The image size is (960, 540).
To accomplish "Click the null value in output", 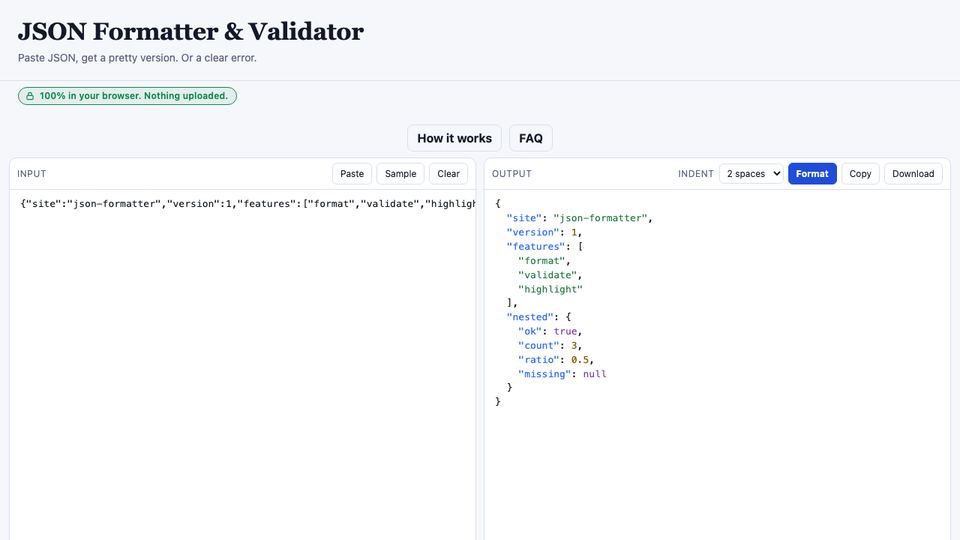I will click(594, 374).
